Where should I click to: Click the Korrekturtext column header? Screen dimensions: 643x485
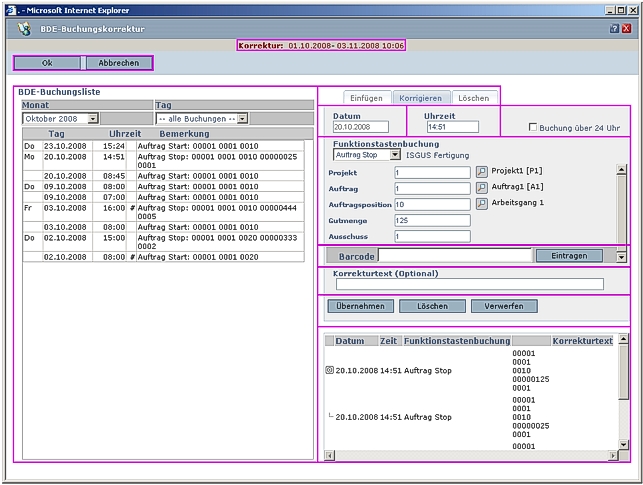[582, 341]
